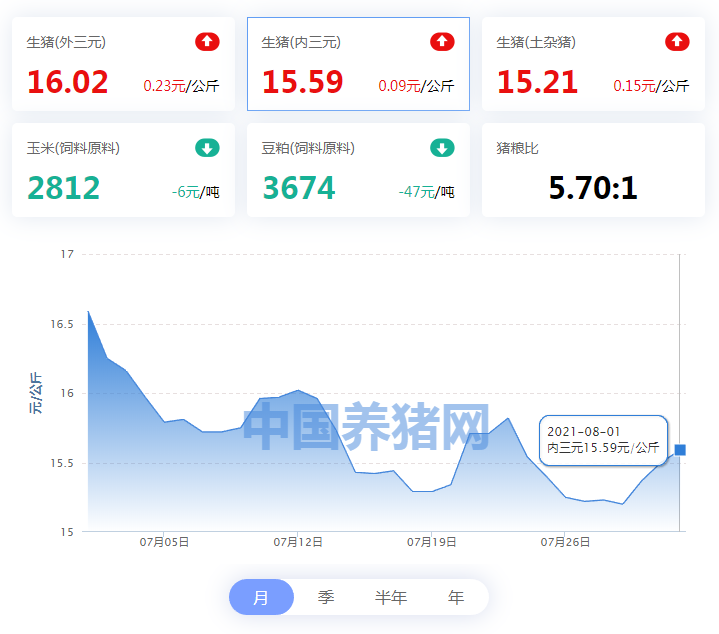Click the red up-arrow icon on 生猪(内三元) card

[442, 42]
